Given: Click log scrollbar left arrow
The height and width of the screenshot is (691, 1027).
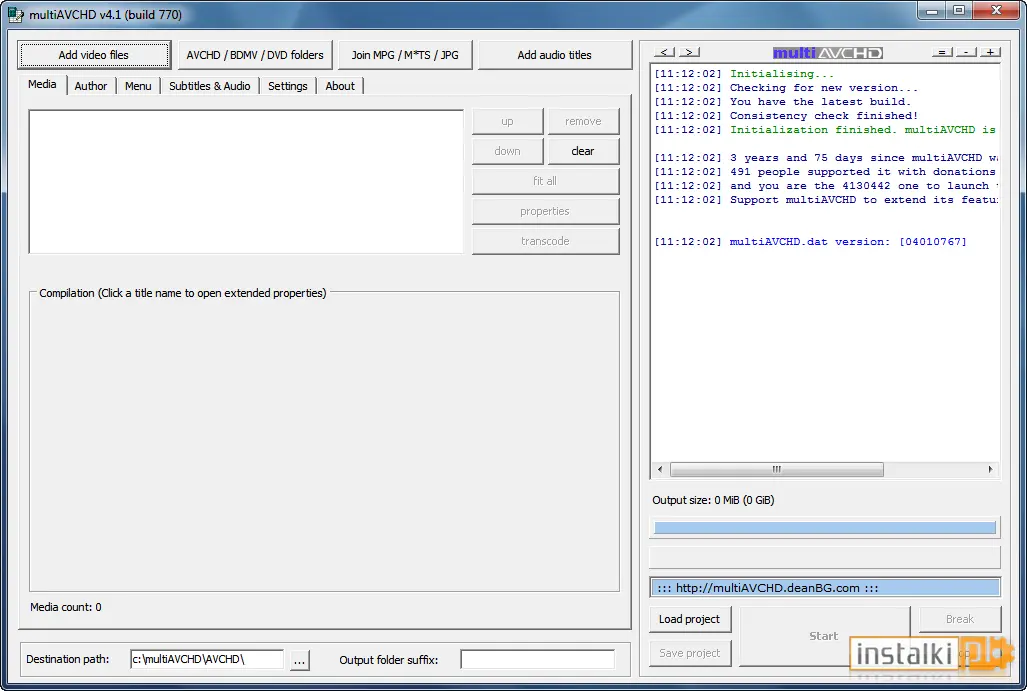Looking at the screenshot, I should tap(660, 469).
